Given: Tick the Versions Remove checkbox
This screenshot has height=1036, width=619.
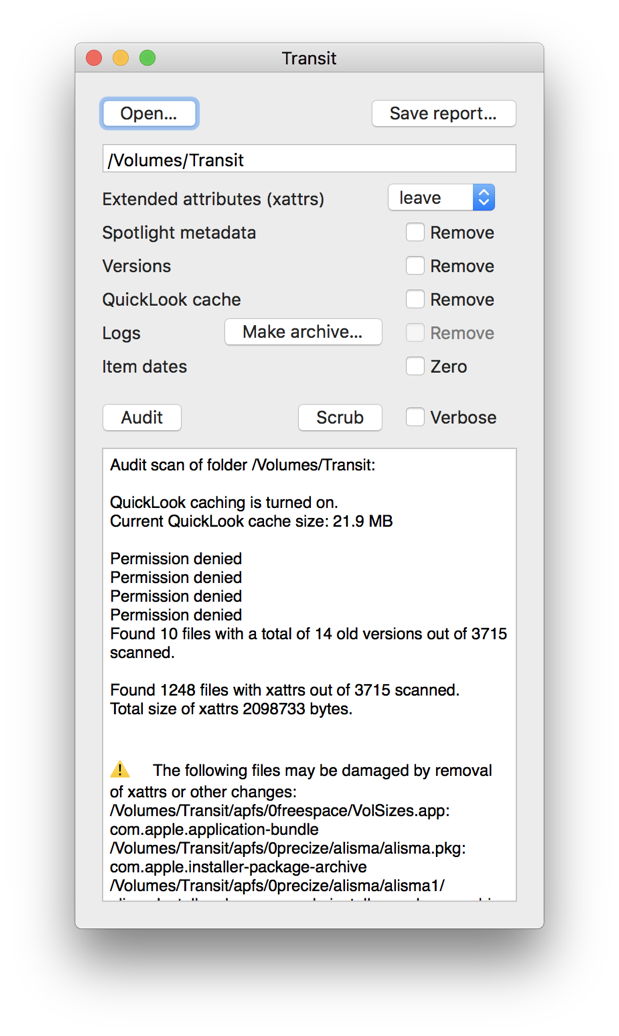Looking at the screenshot, I should point(415,266).
